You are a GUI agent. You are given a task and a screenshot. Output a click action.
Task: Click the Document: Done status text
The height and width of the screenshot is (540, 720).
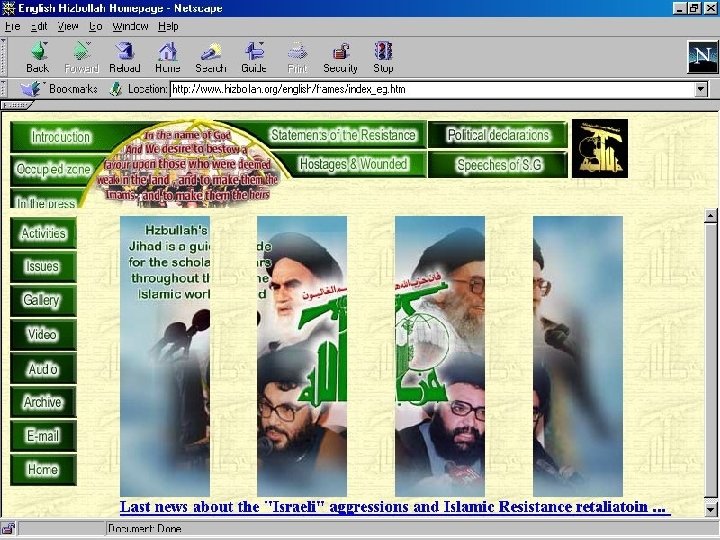pos(145,529)
